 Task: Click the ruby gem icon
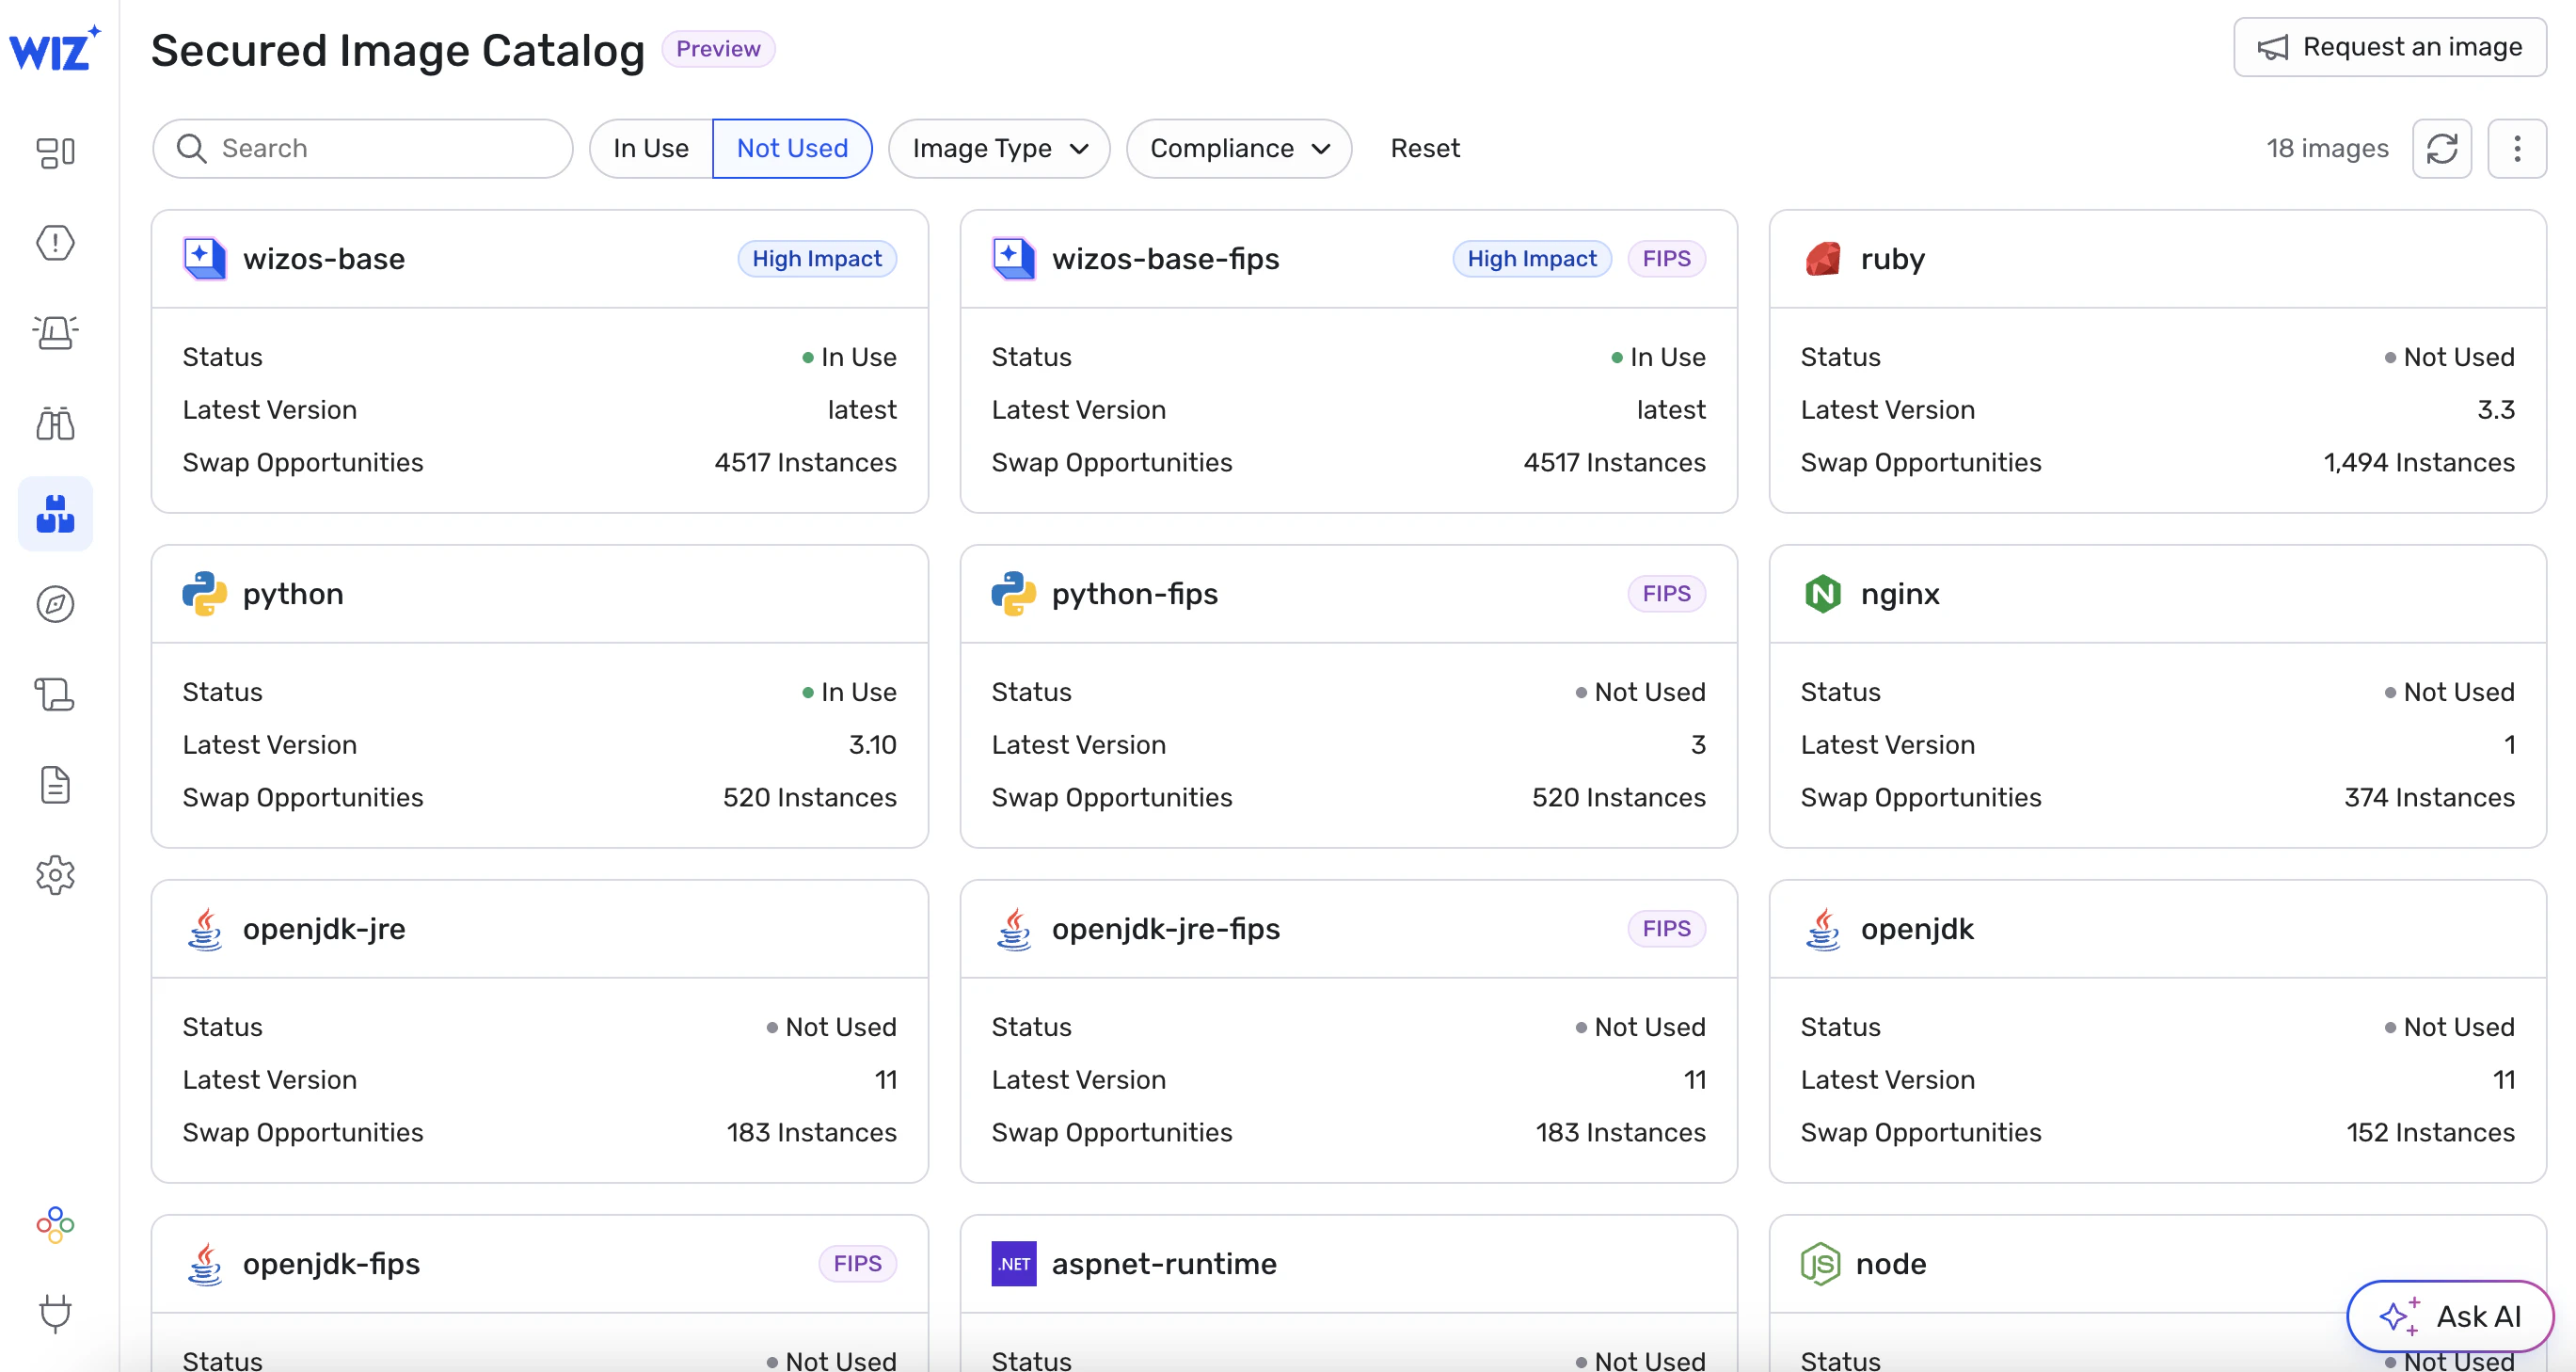pyautogui.click(x=1823, y=259)
